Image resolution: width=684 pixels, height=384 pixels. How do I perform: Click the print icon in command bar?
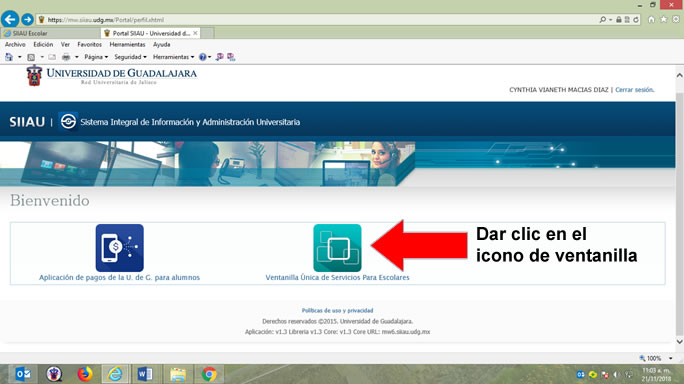coord(66,57)
